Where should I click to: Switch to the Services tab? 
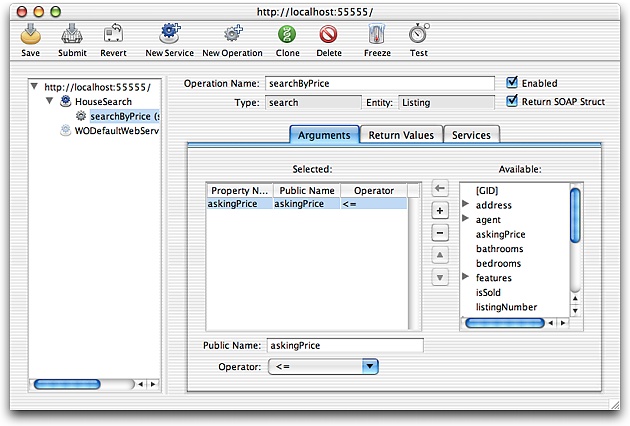[471, 135]
